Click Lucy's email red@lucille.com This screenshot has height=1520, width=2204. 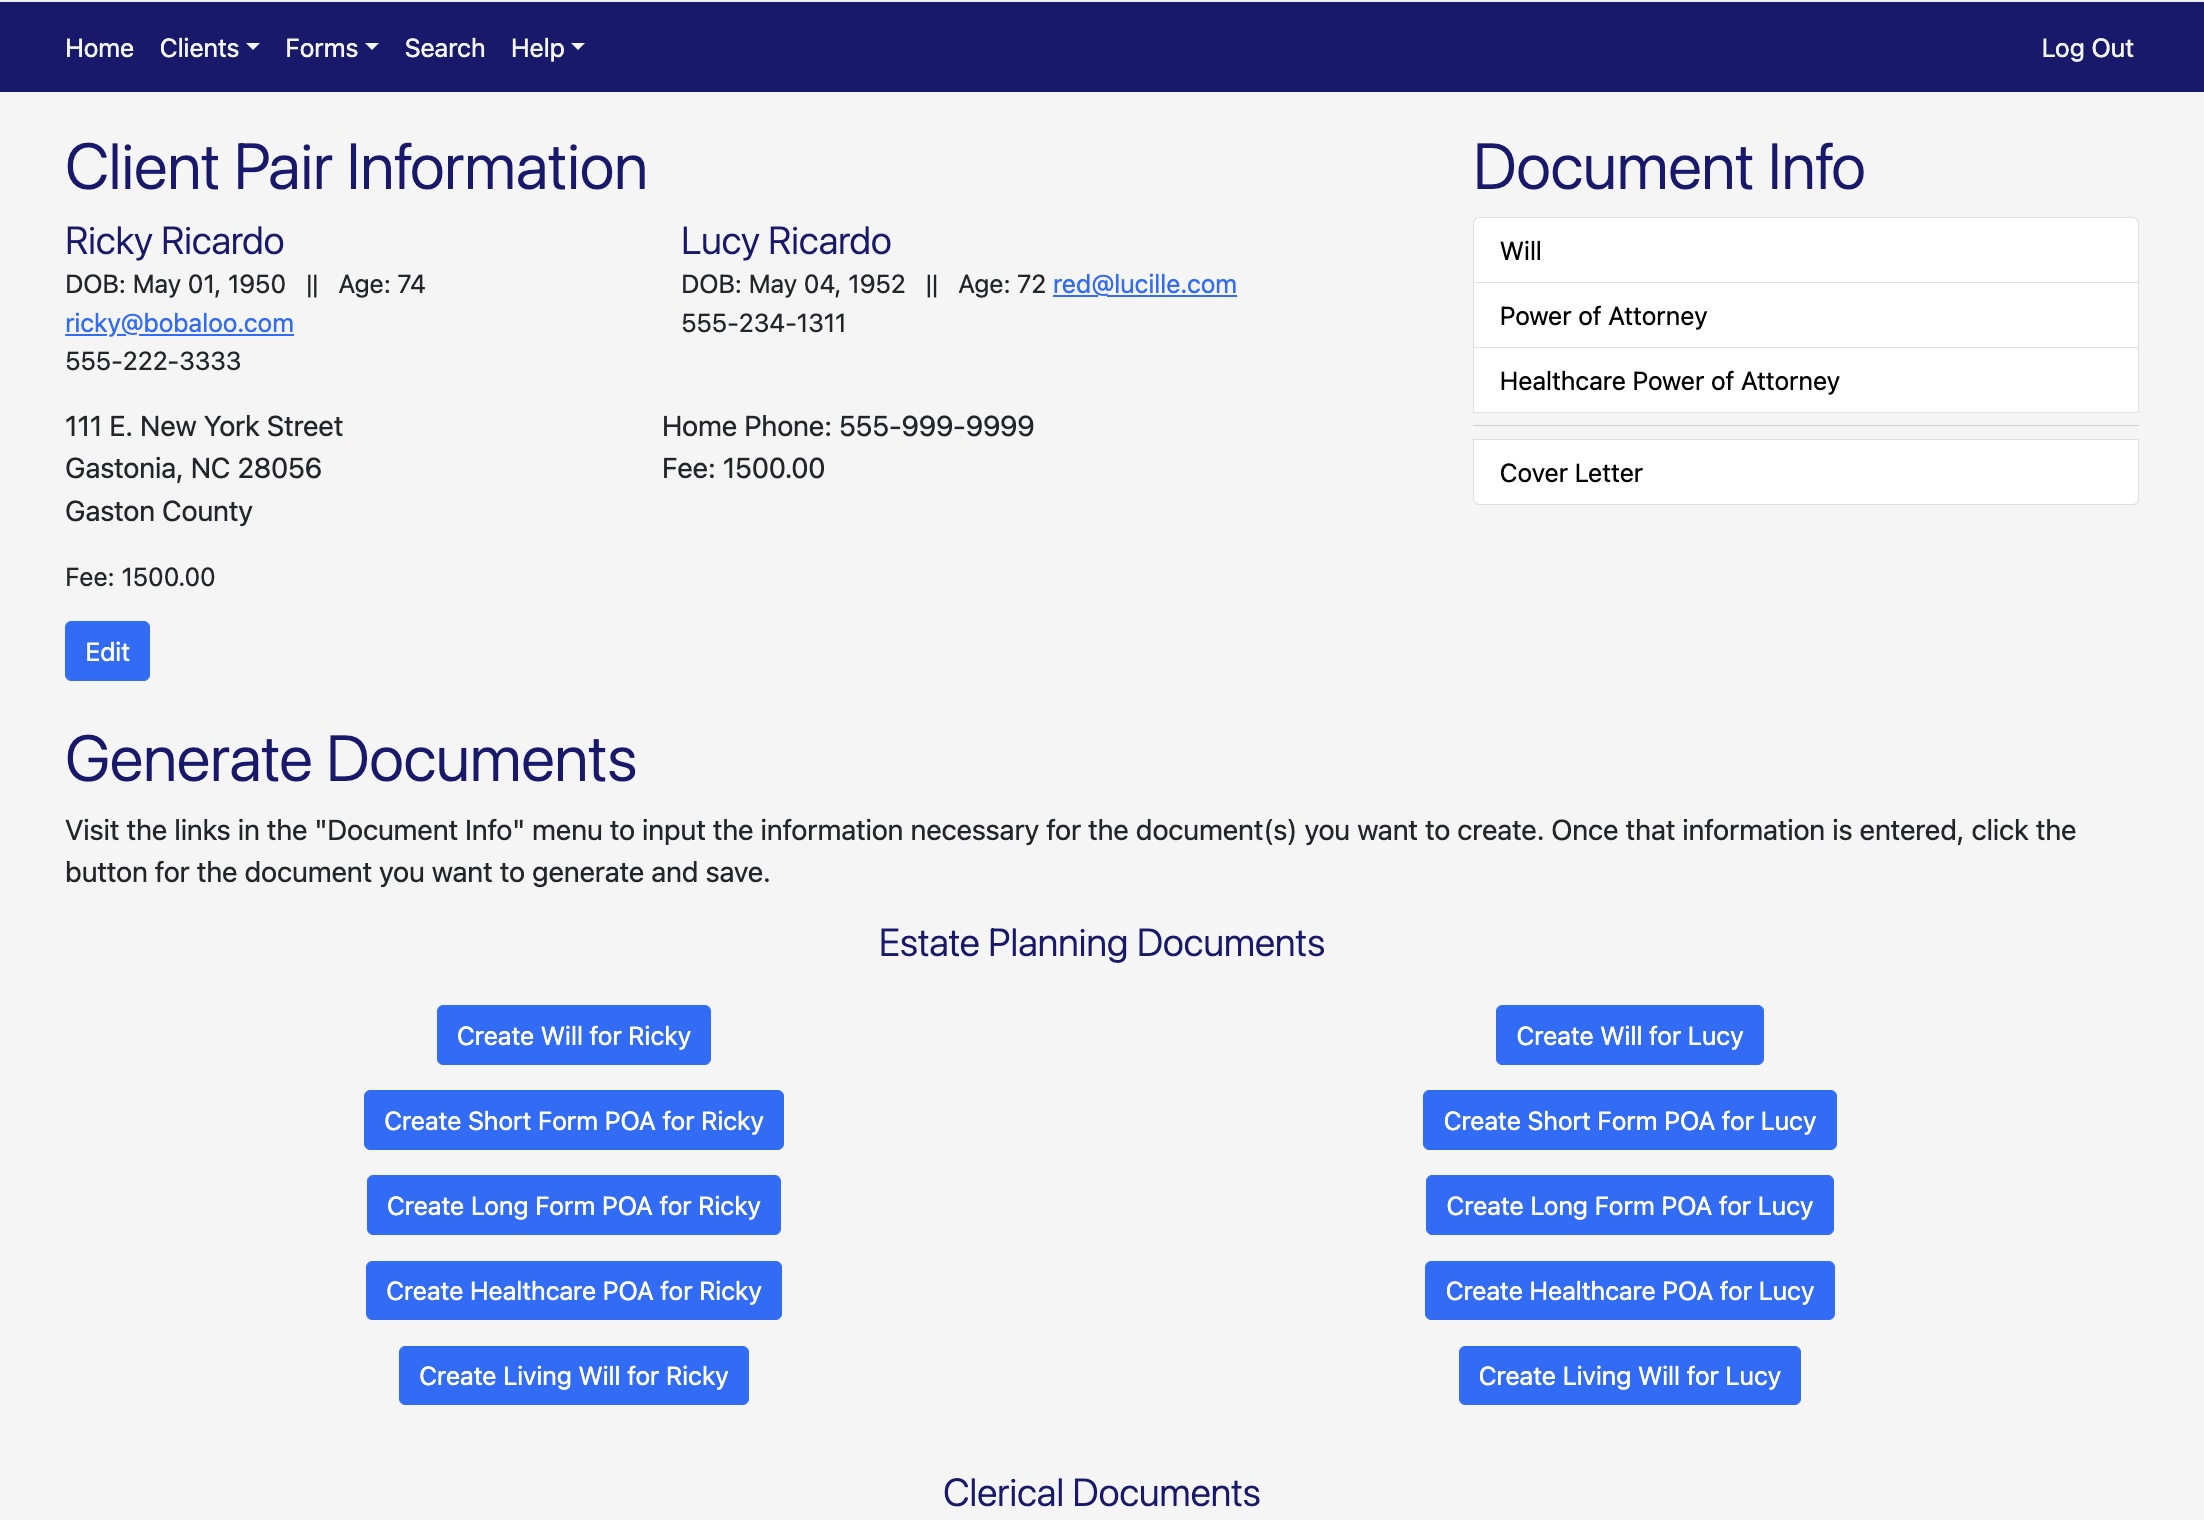pyautogui.click(x=1144, y=284)
